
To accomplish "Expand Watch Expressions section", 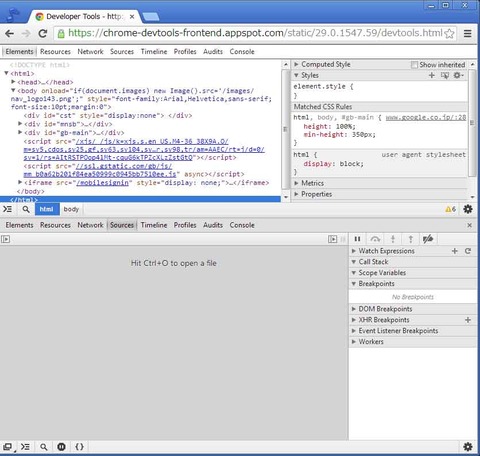I will [354, 251].
